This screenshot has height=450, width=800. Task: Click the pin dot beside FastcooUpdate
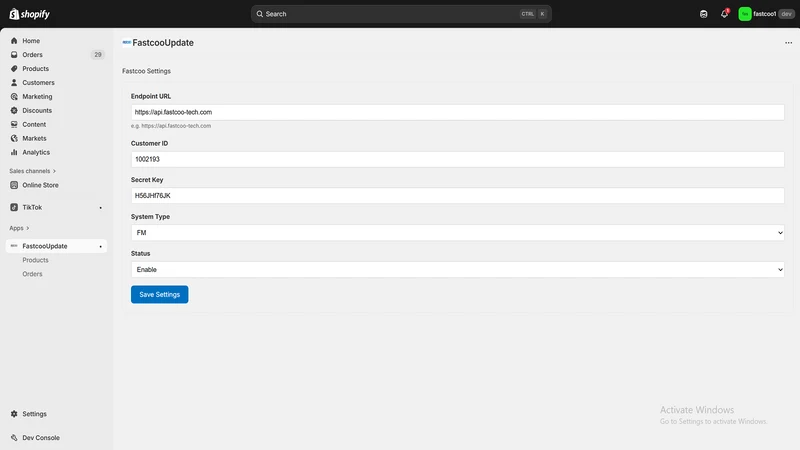pyautogui.click(x=101, y=246)
